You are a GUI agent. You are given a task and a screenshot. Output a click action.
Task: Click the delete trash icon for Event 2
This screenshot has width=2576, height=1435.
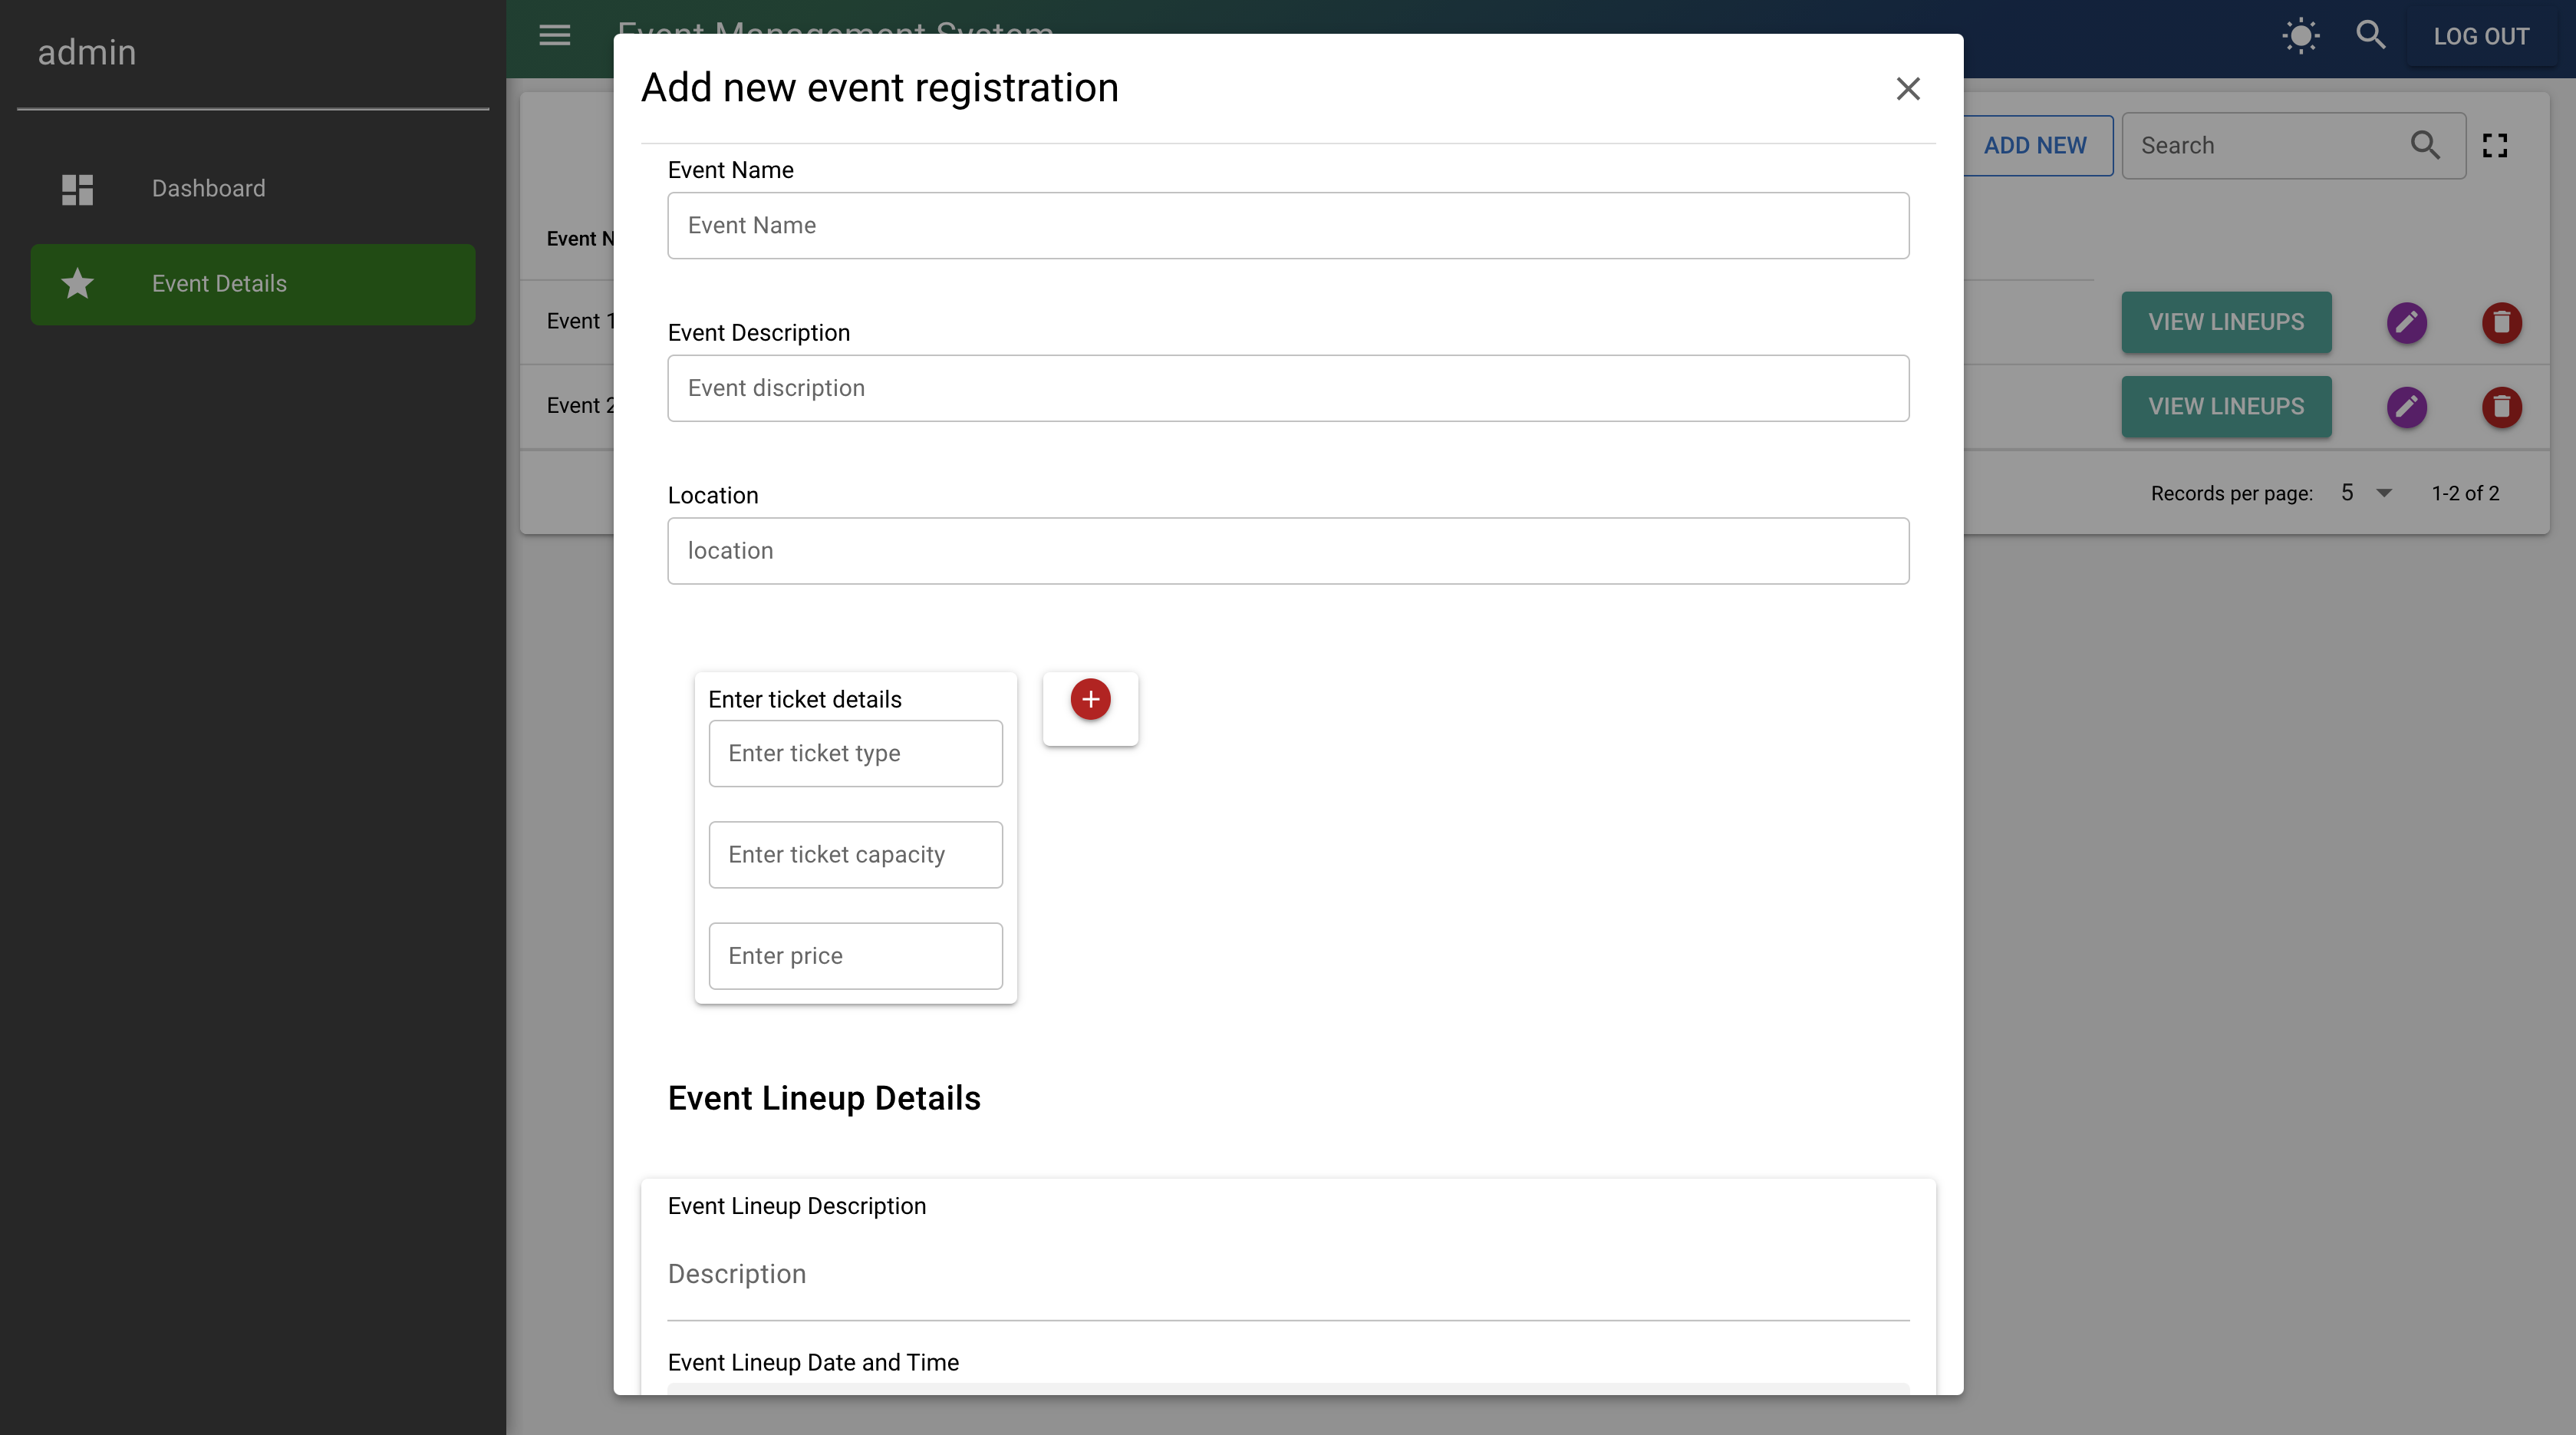[2502, 407]
